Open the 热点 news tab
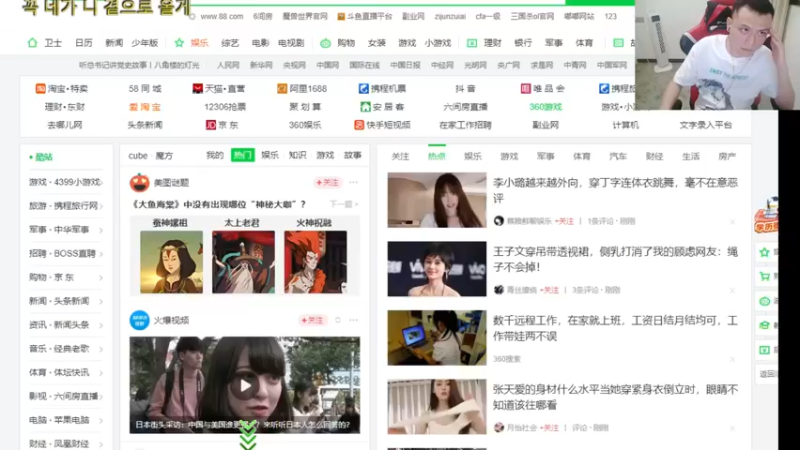The height and width of the screenshot is (450, 800). (437, 156)
